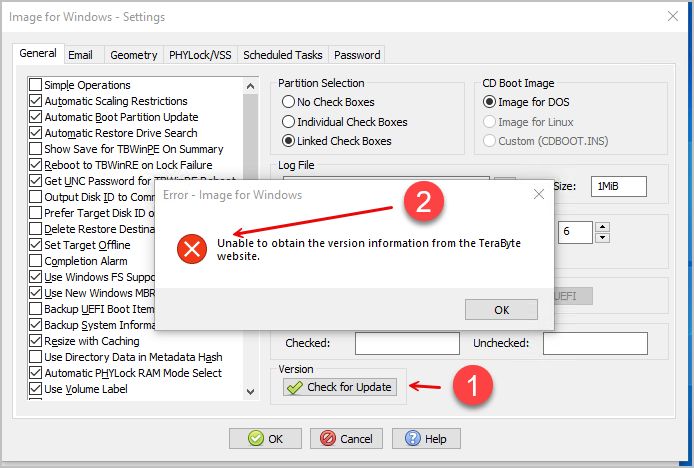Click the Check for Update button
694x468 pixels.
[340, 387]
